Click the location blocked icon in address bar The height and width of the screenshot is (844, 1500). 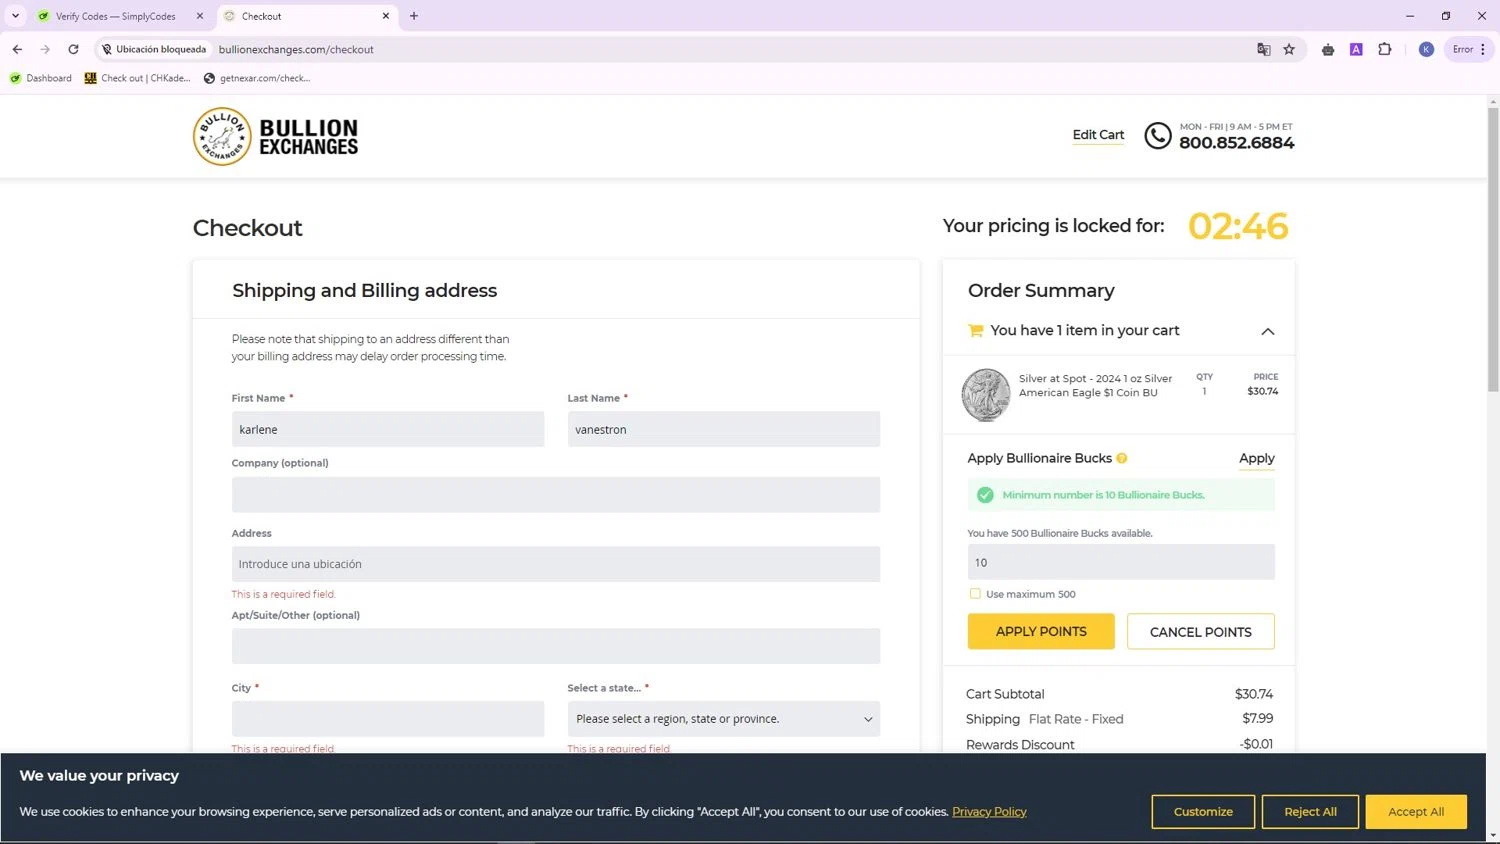107,49
